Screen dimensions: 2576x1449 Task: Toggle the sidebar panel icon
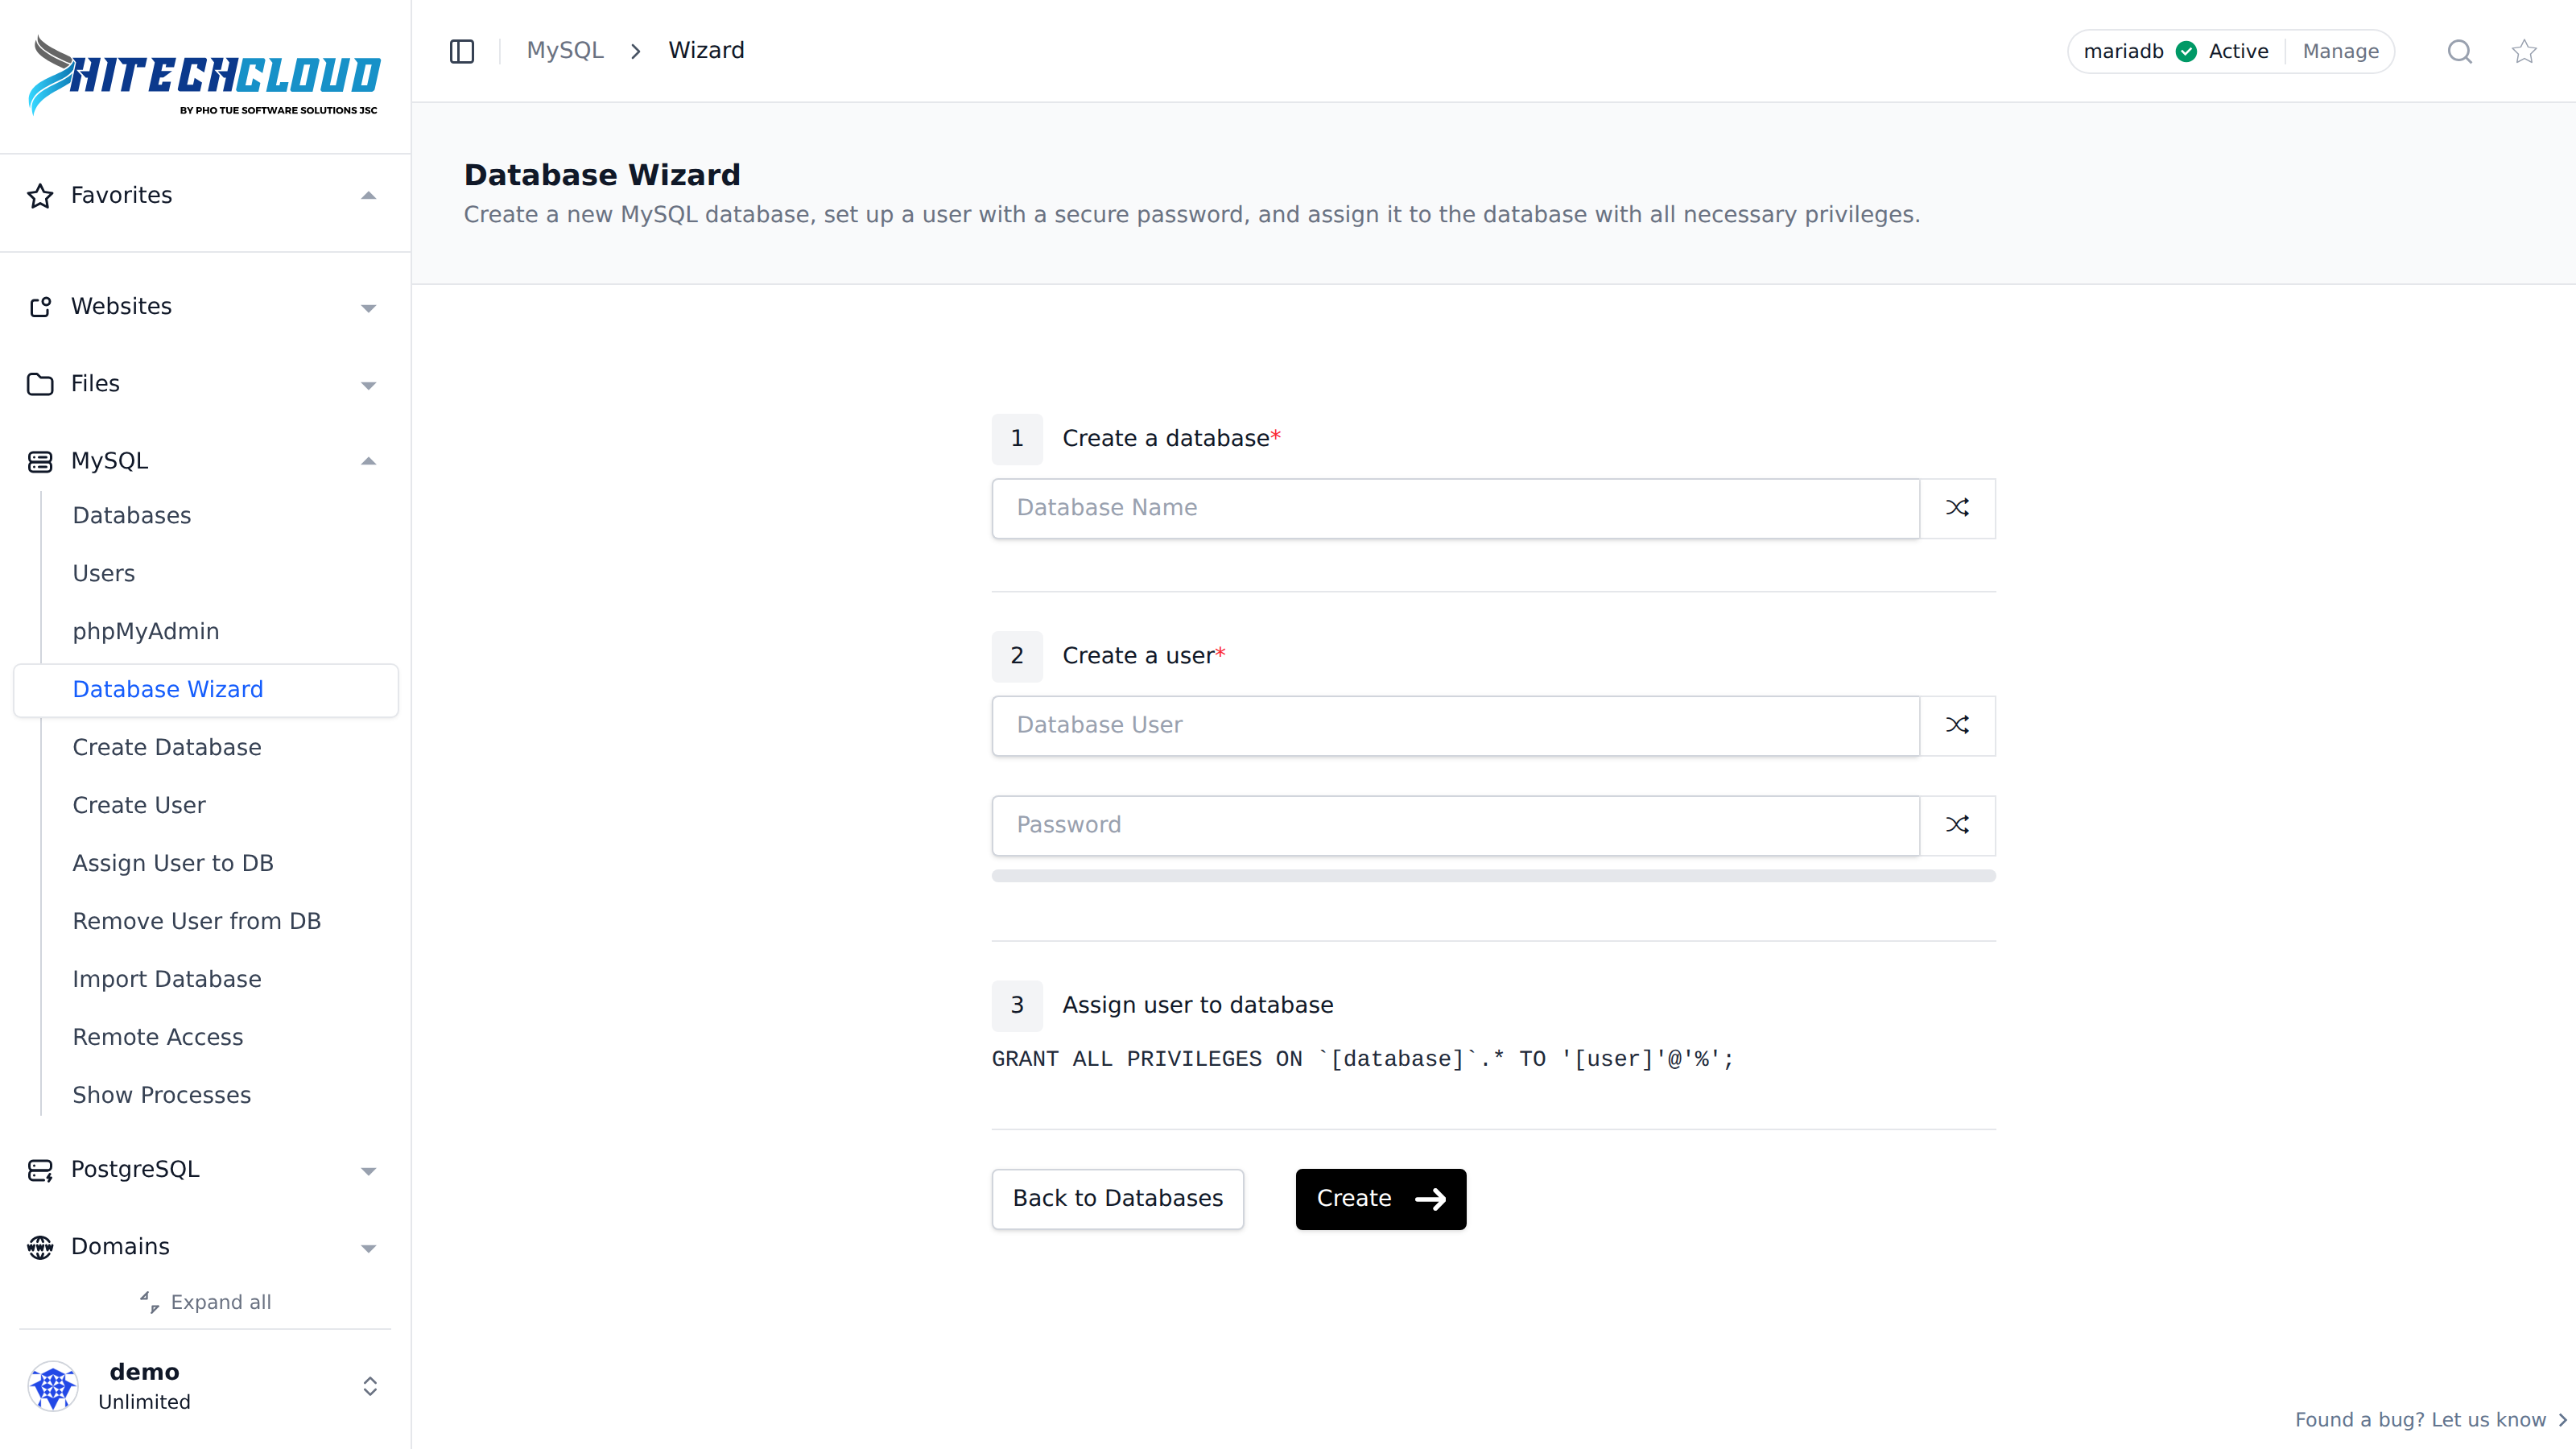tap(461, 51)
